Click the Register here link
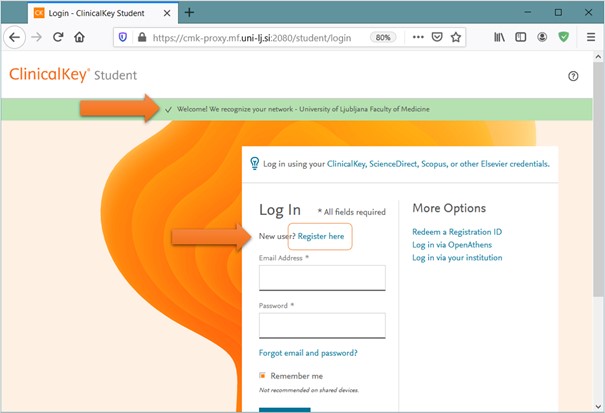 point(320,236)
